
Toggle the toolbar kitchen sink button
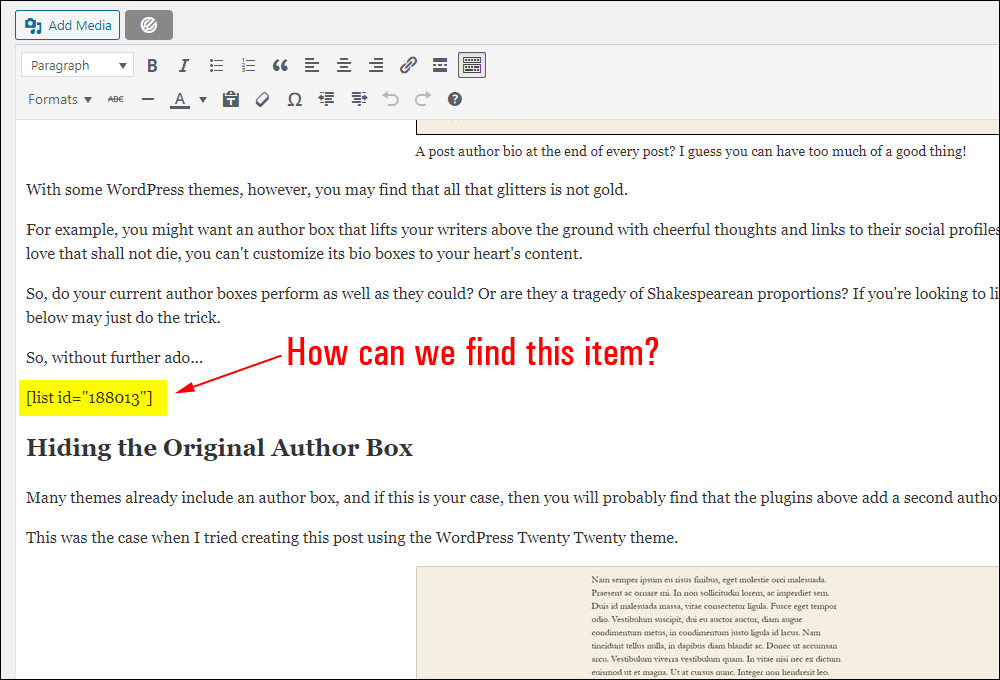(x=472, y=65)
